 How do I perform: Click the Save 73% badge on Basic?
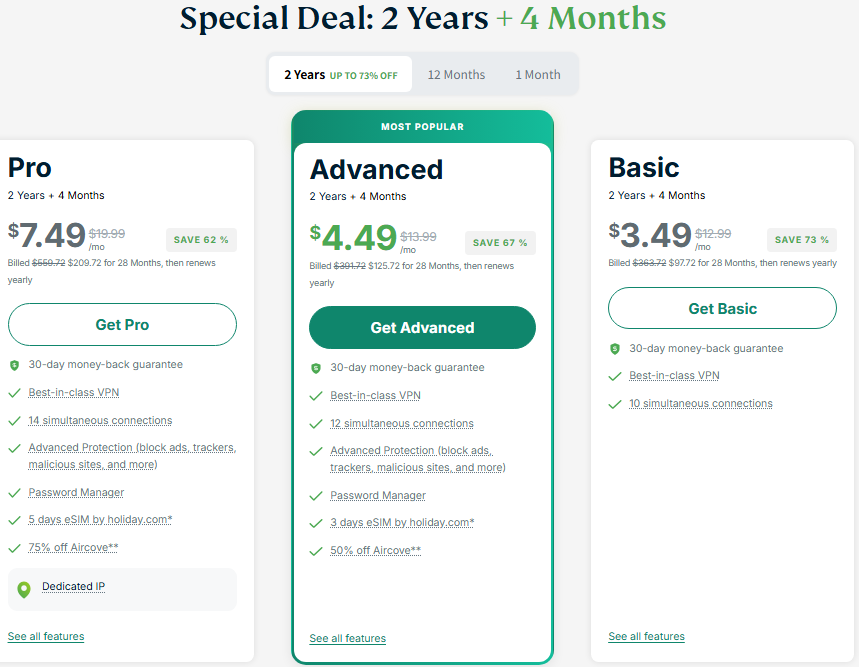click(x=802, y=240)
